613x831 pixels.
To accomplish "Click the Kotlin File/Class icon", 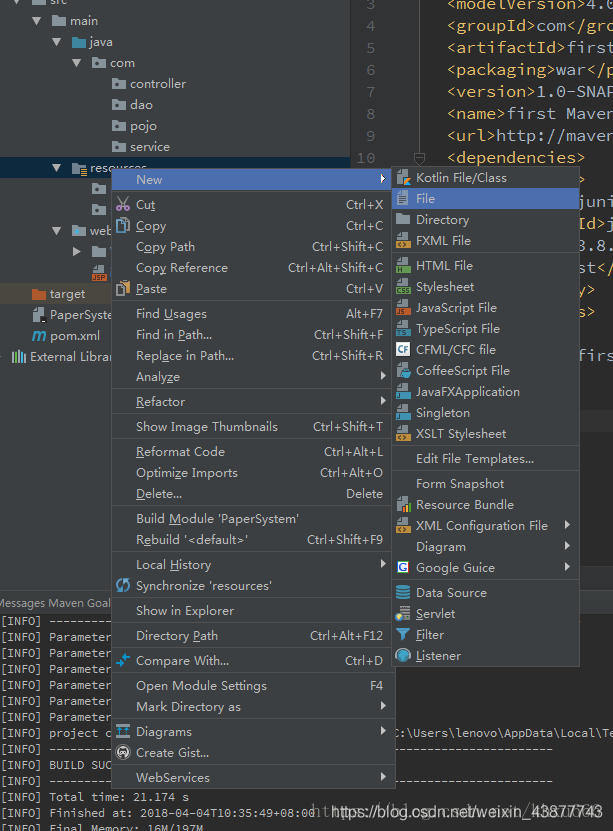I will click(403, 178).
